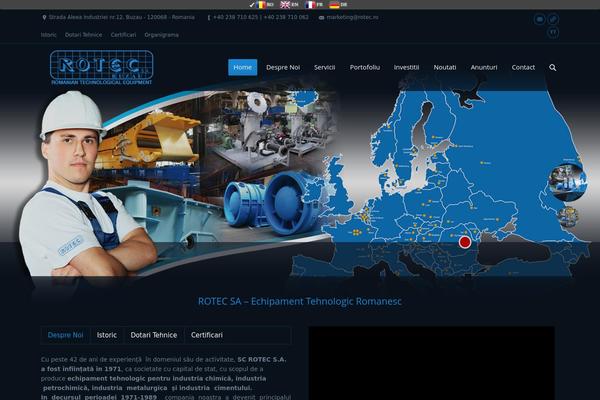Click heading ROTEC SA – Echipament Tehnologic Romanesc

click(x=300, y=301)
